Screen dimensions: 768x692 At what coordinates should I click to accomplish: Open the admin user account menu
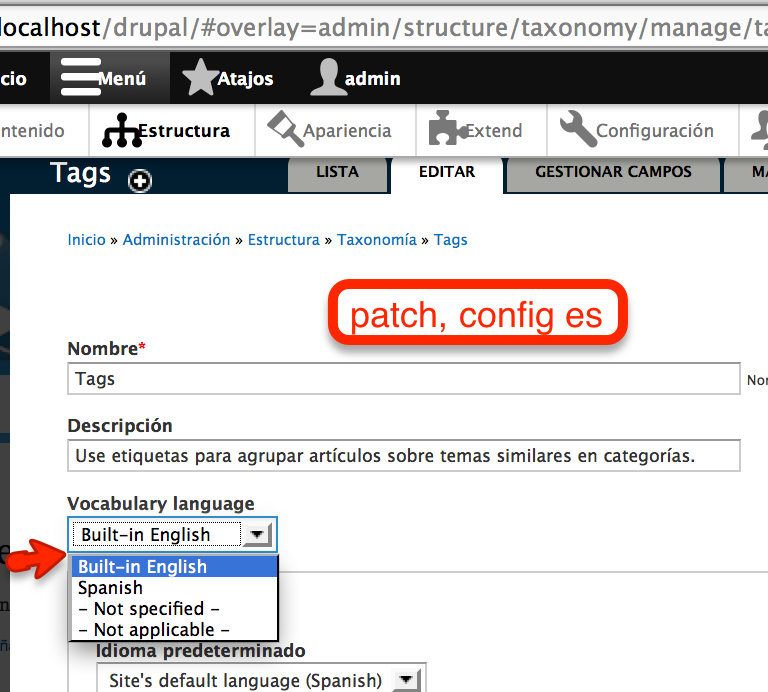pyautogui.click(x=356, y=78)
